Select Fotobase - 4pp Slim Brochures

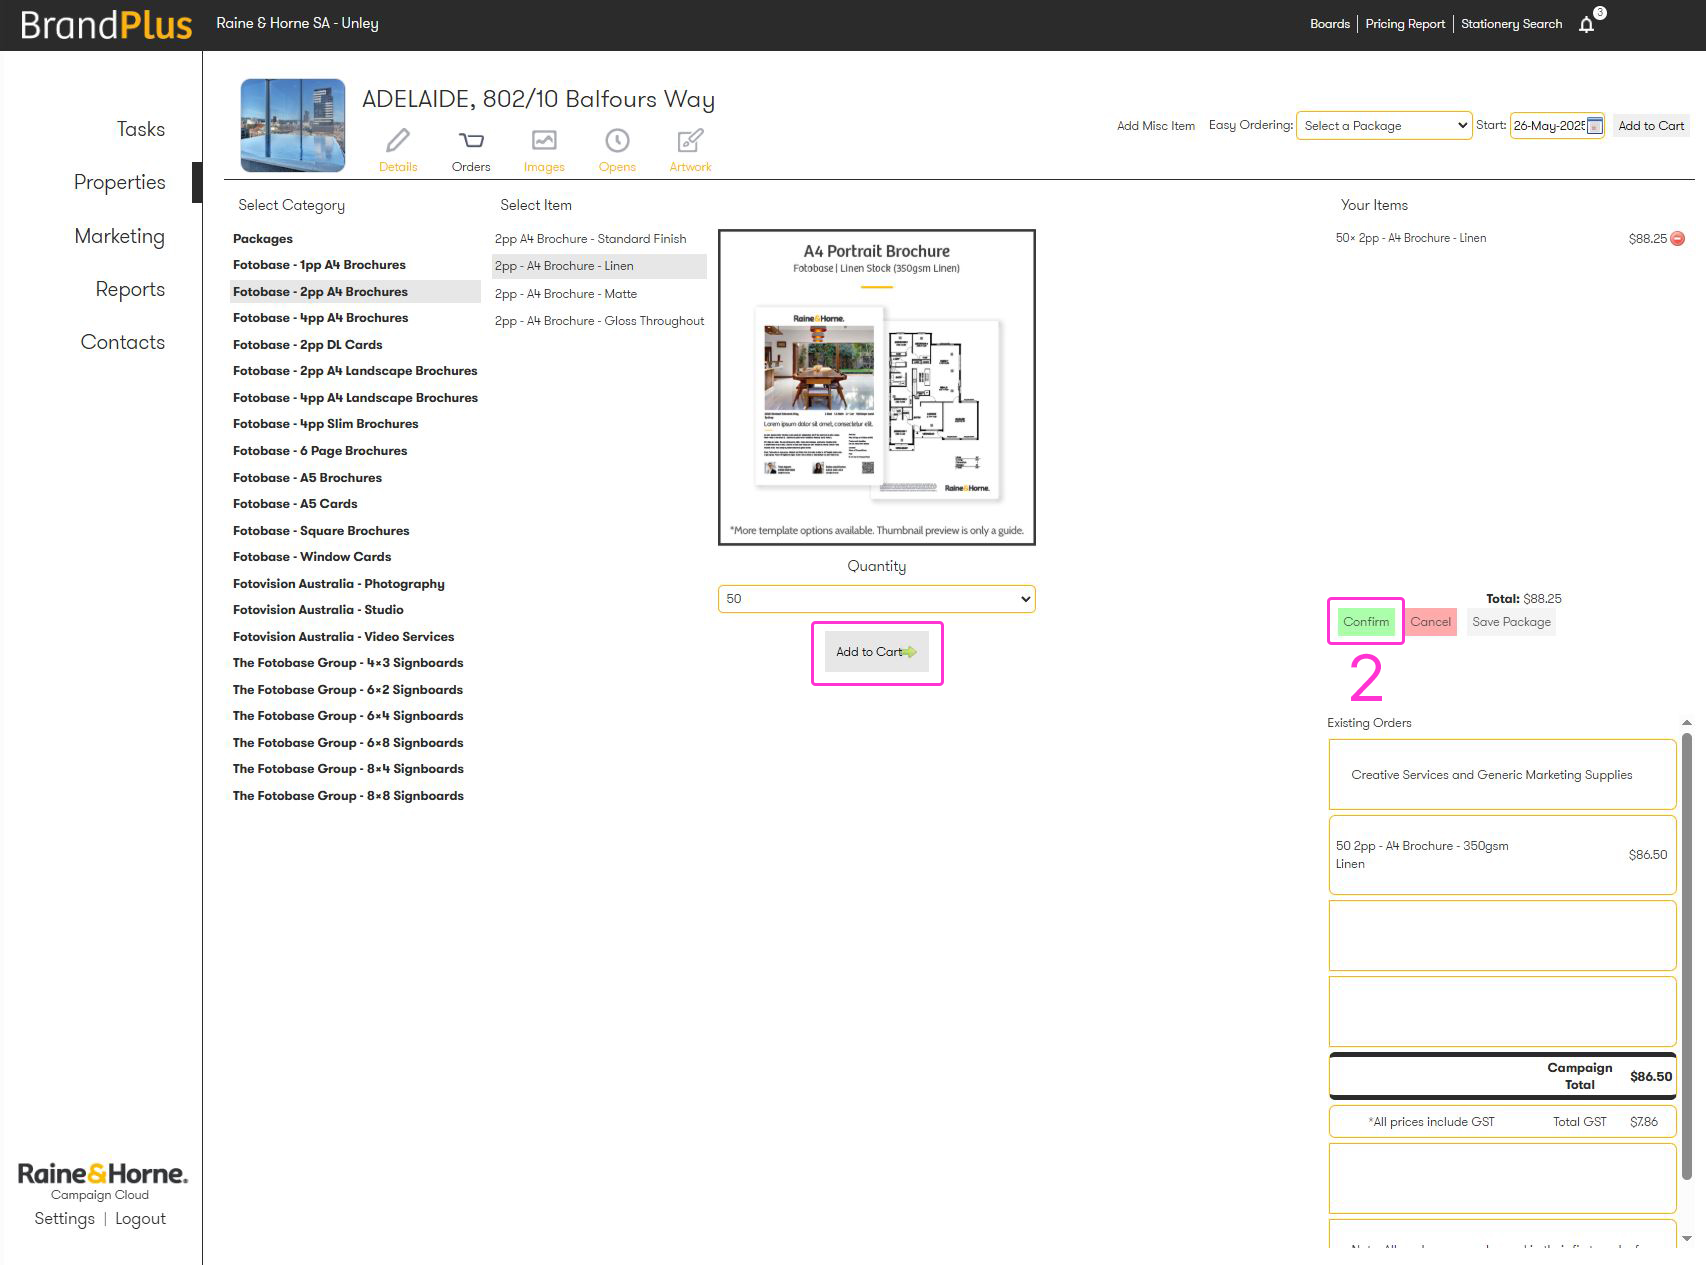point(325,424)
